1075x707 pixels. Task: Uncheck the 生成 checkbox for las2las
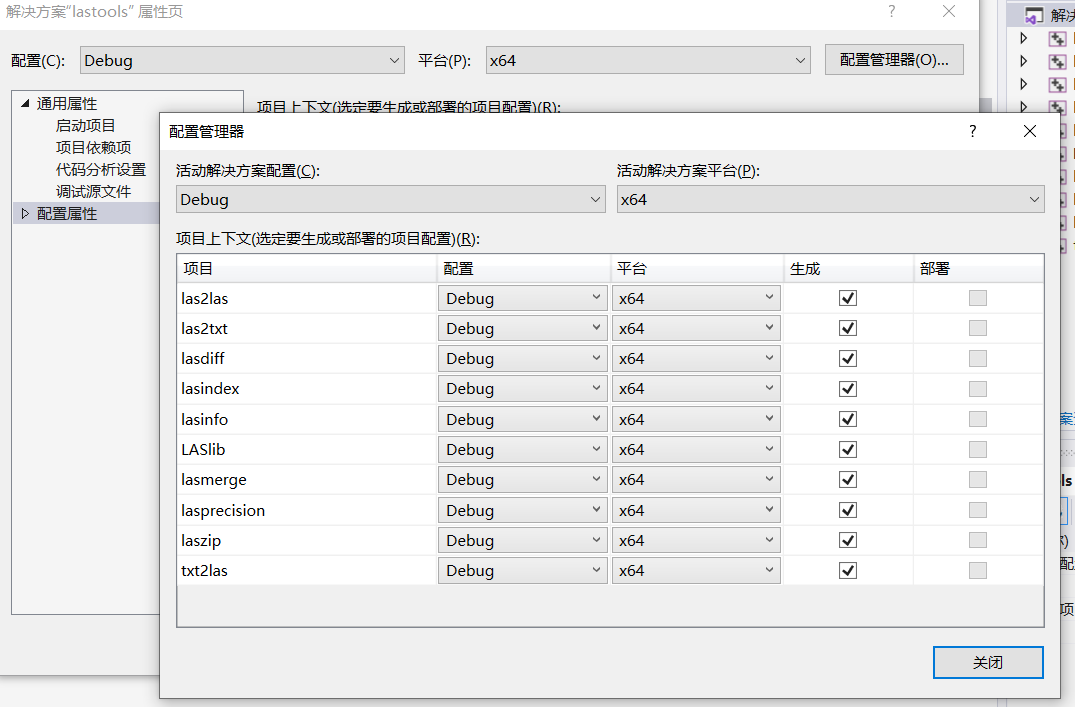pyautogui.click(x=846, y=297)
